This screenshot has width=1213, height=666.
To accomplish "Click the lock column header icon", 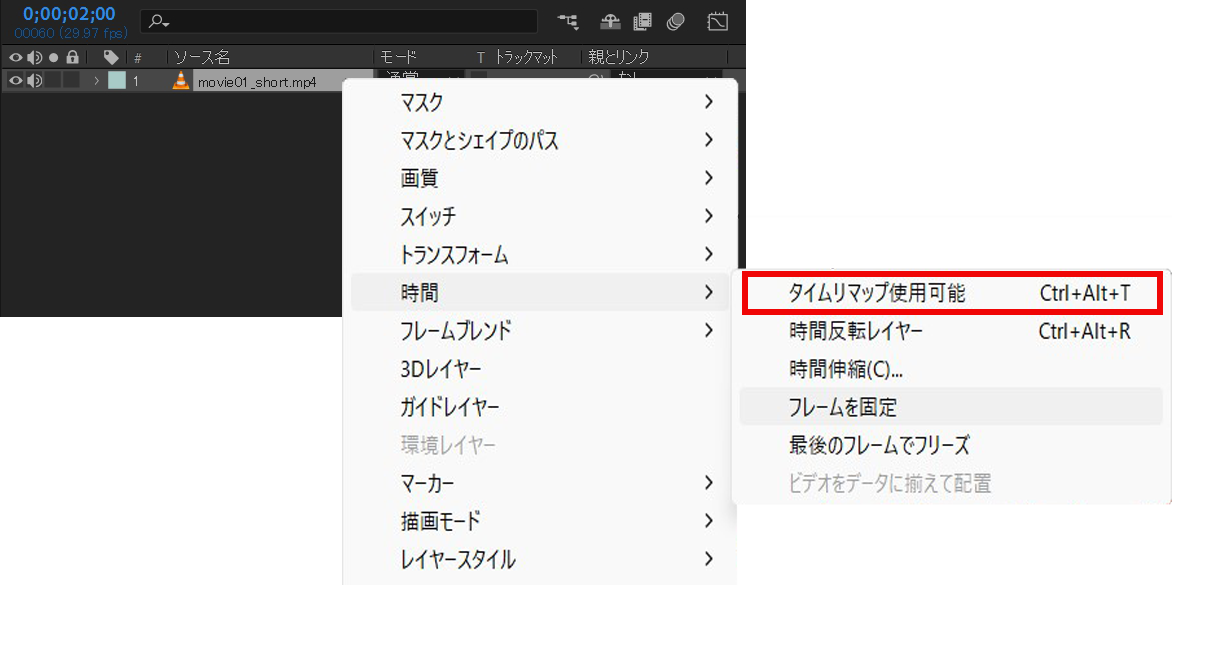I will pyautogui.click(x=72, y=58).
